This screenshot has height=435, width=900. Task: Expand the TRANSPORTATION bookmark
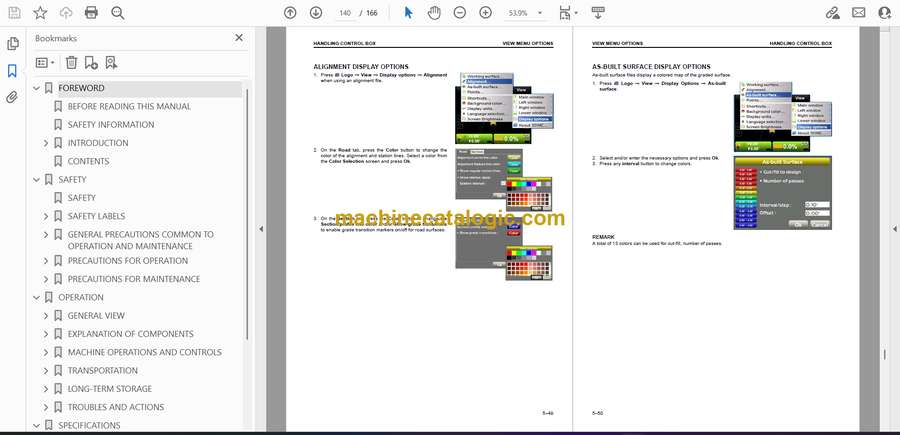coord(46,371)
